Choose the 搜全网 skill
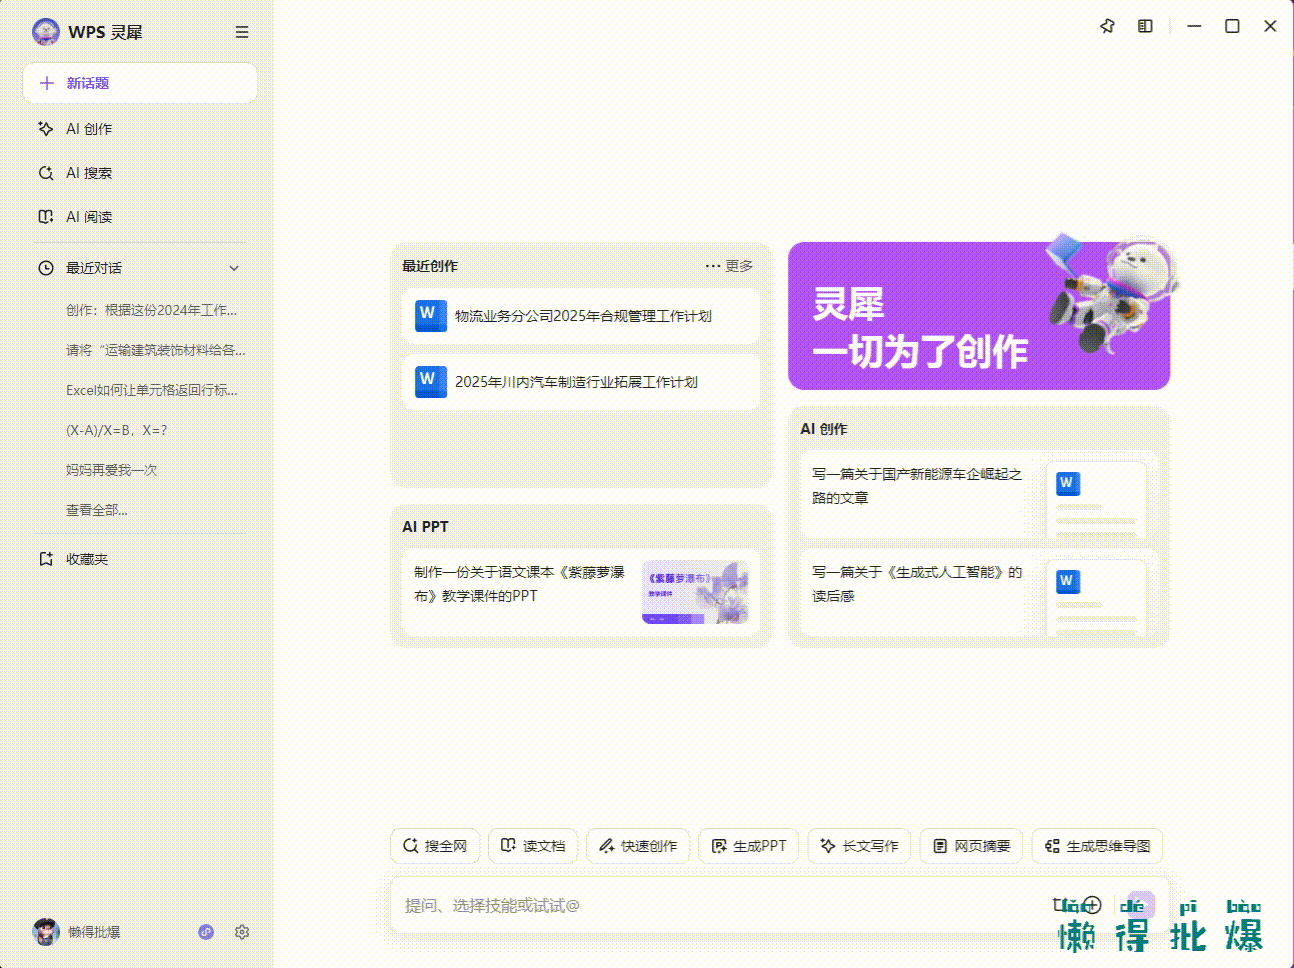 [x=435, y=846]
